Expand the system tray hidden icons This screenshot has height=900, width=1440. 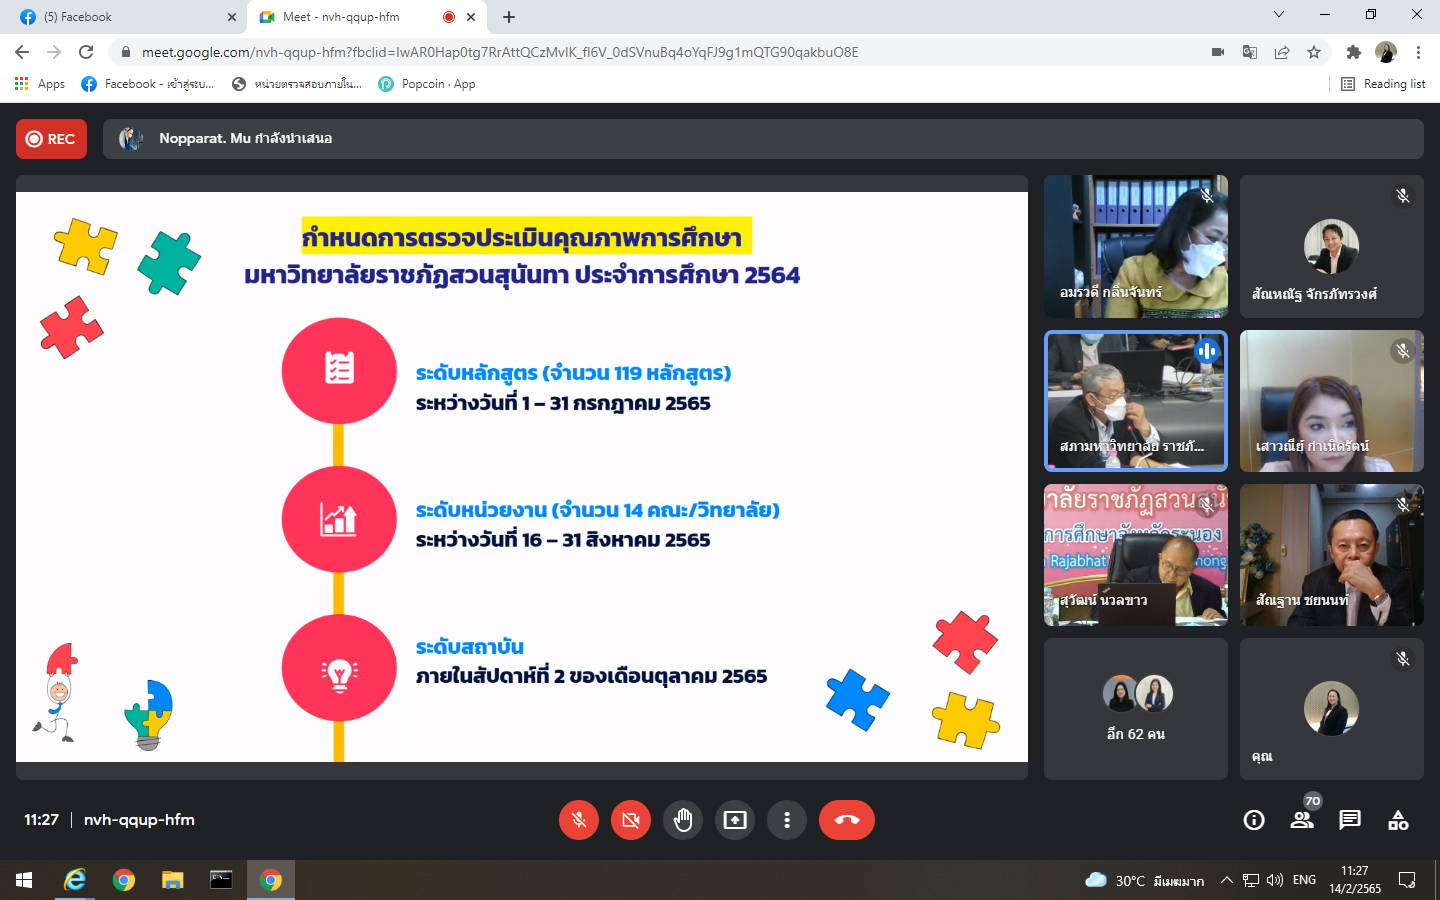pyautogui.click(x=1226, y=880)
